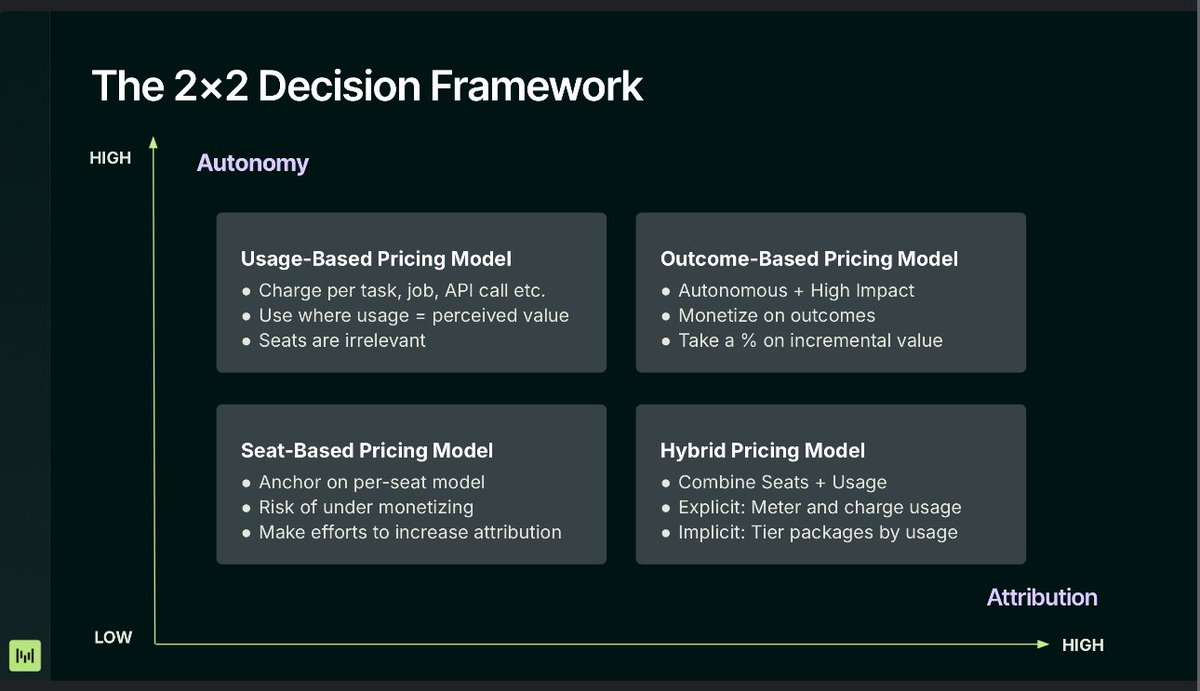This screenshot has height=691, width=1200.
Task: Click the Usage-Based Pricing Model heading
Action: tap(376, 259)
